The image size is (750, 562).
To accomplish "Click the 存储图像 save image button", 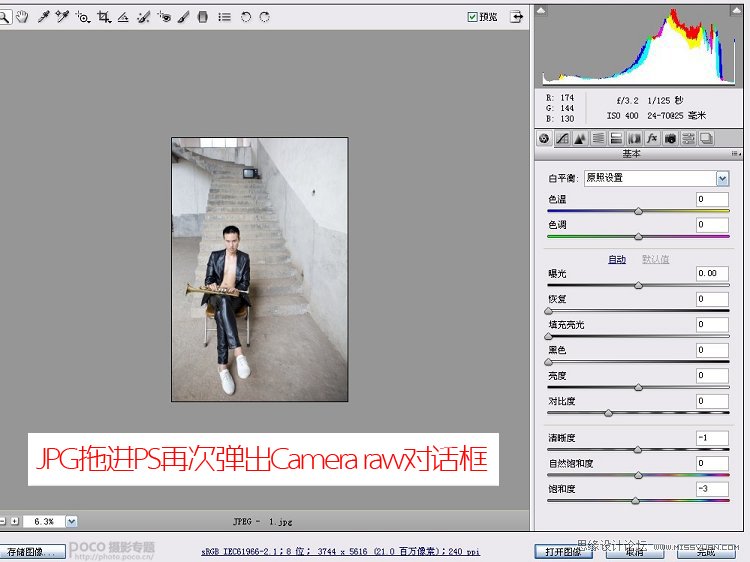I will coord(32,552).
